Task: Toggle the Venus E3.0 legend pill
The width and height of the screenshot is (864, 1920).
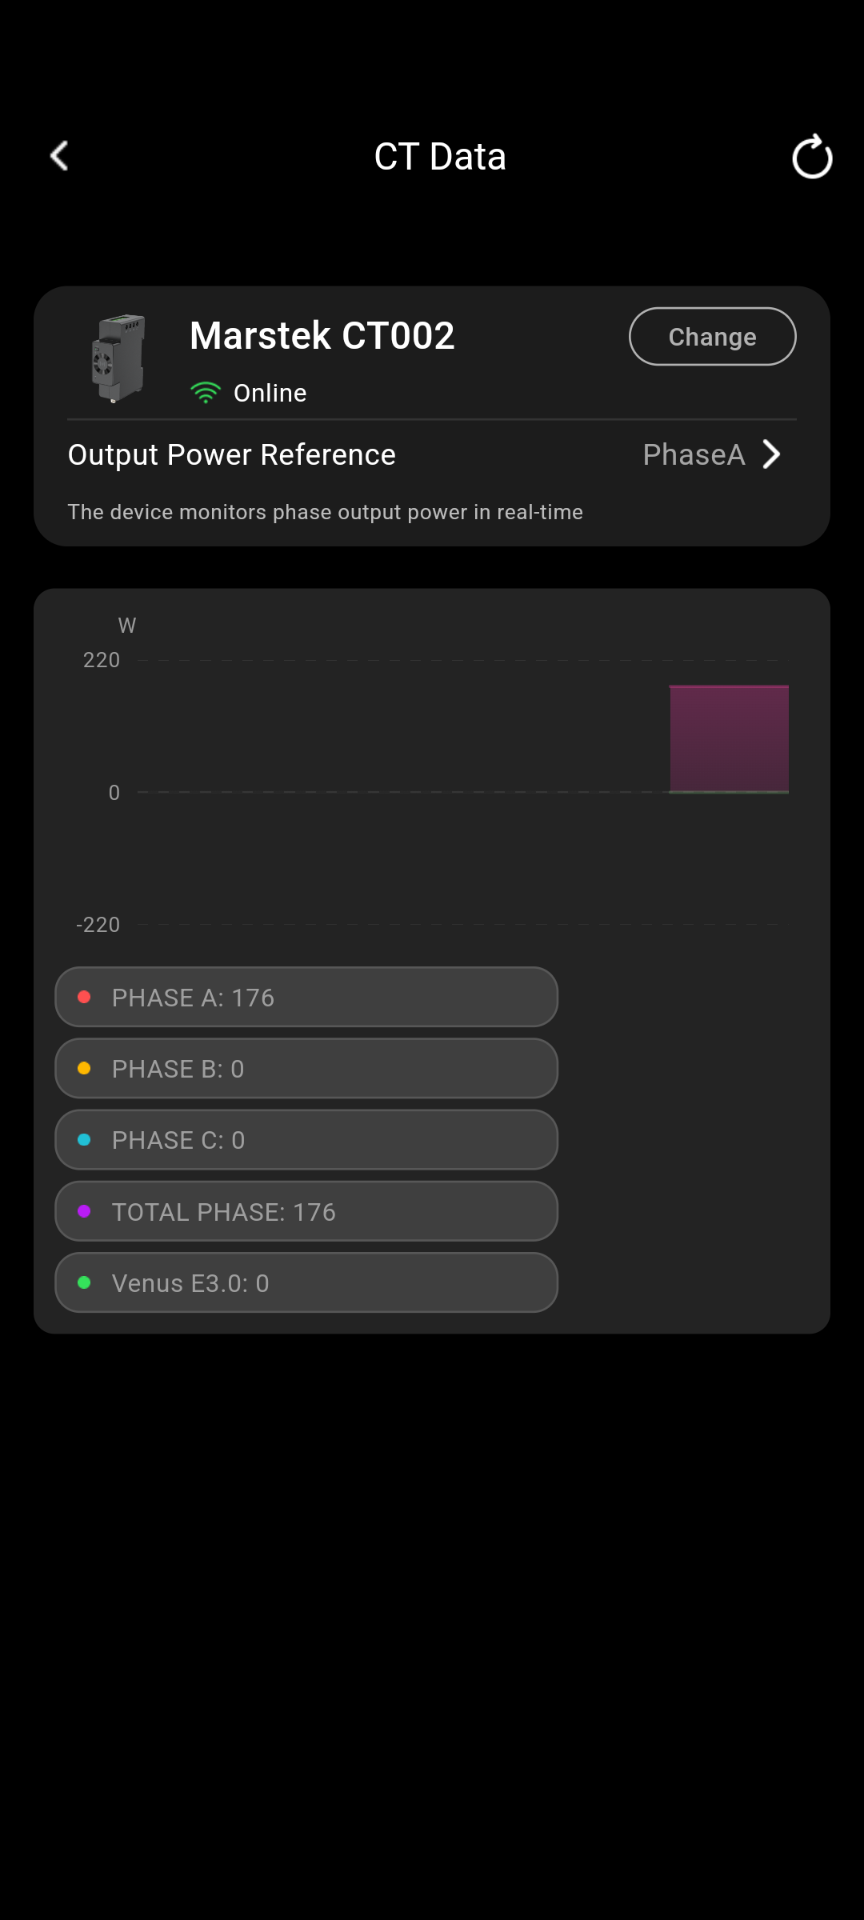Action: 306,1283
